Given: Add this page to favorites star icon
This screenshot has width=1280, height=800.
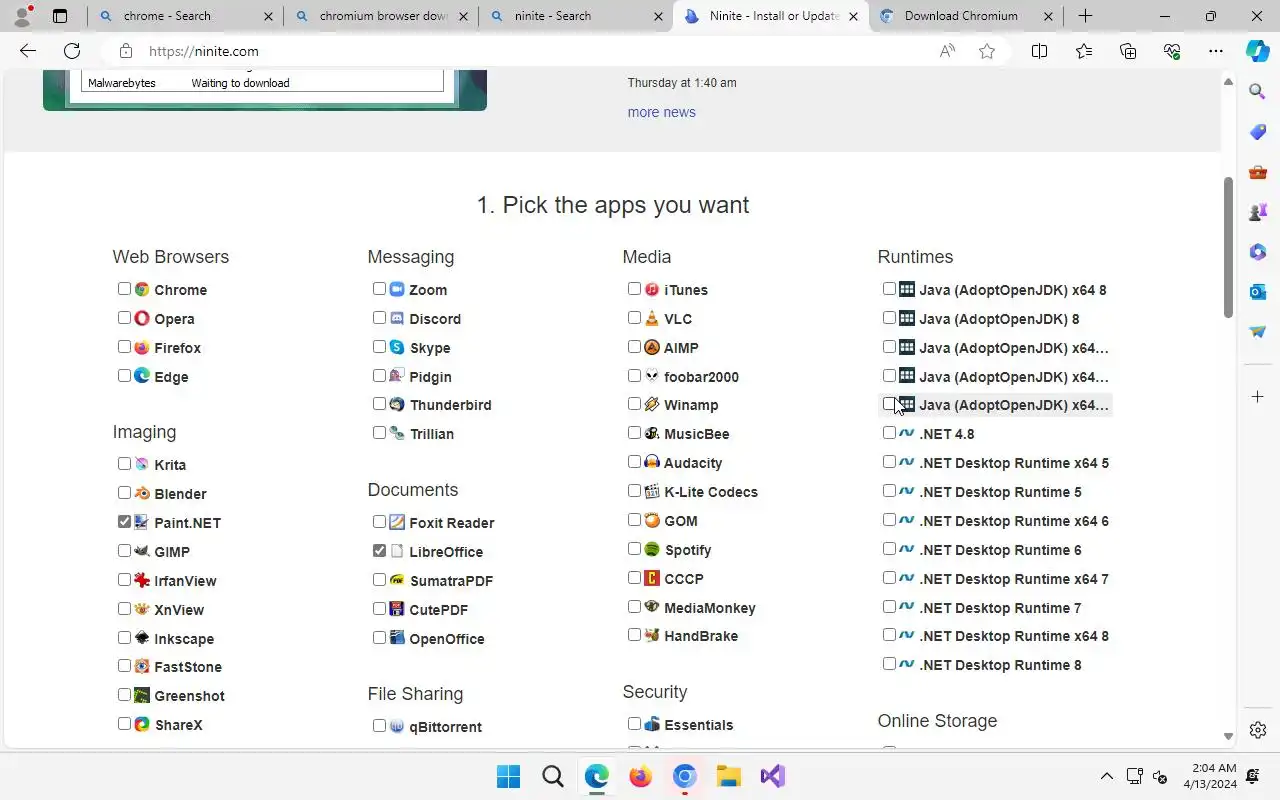Looking at the screenshot, I should 987,51.
